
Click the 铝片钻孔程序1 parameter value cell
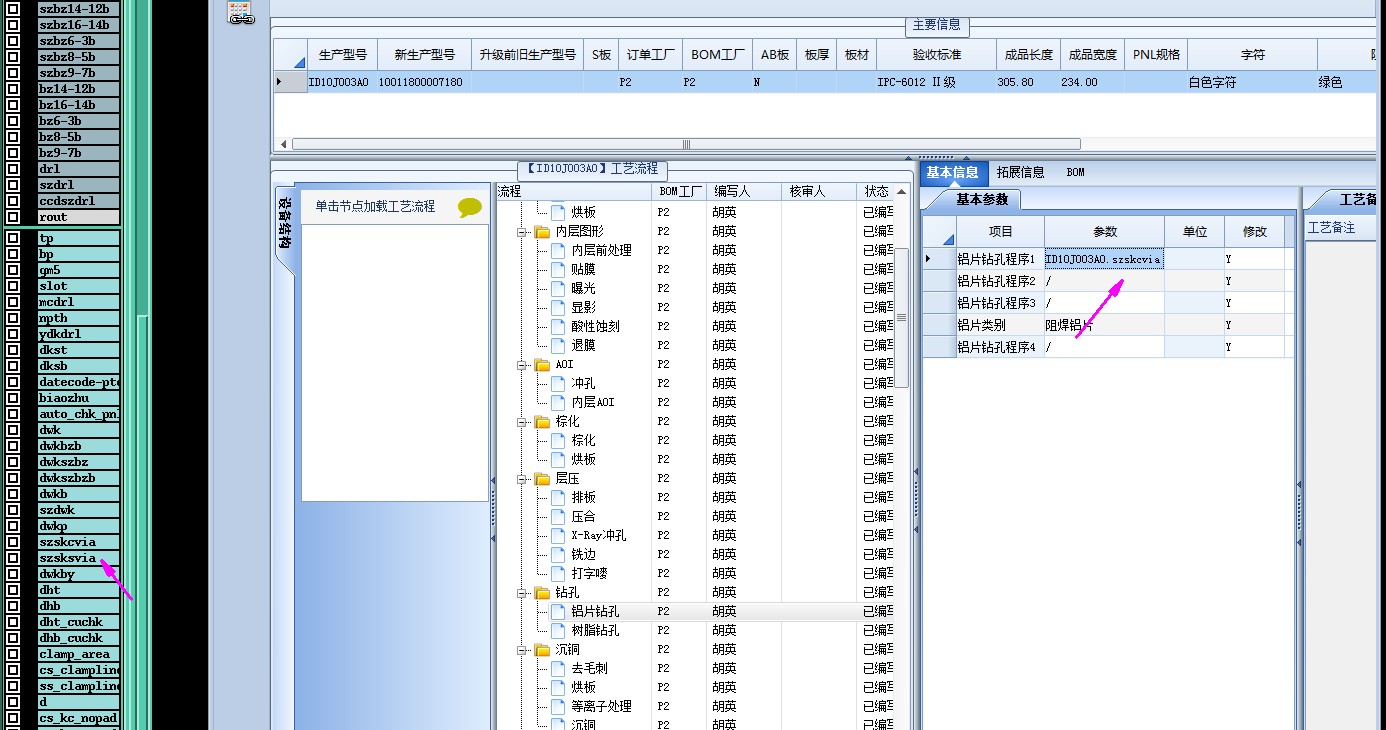tap(1104, 259)
